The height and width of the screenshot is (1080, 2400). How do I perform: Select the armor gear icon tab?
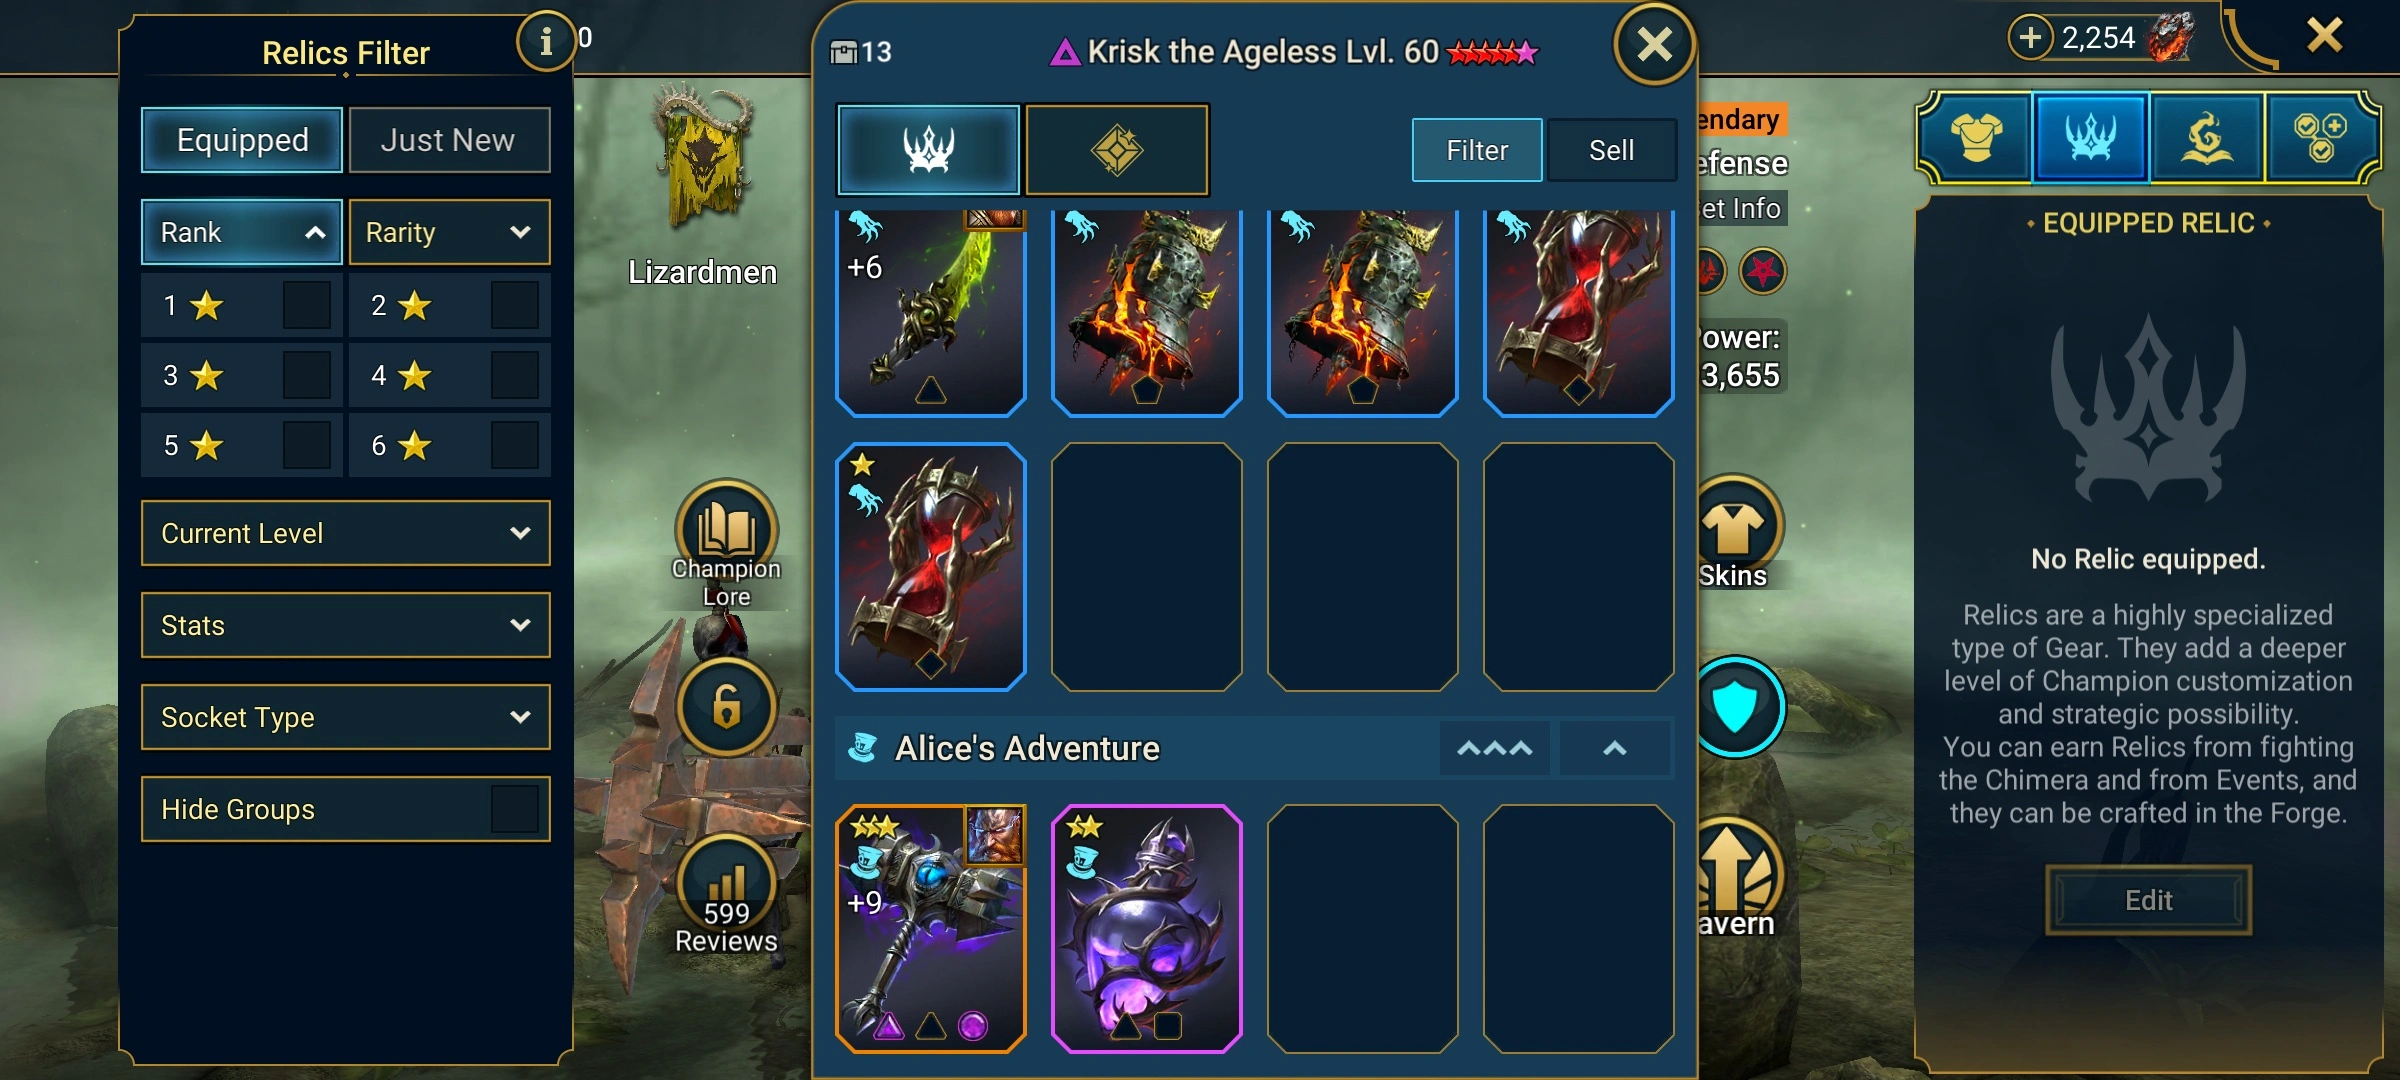click(1976, 137)
